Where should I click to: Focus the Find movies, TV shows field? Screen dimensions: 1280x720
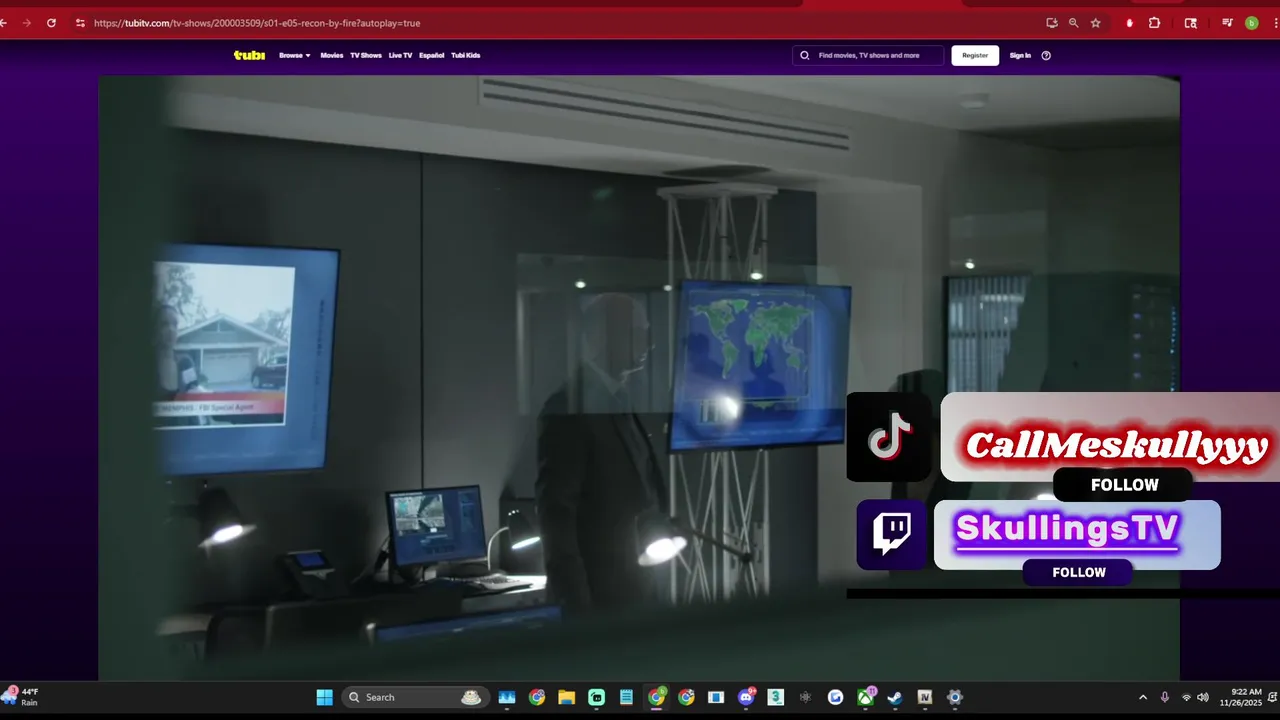[x=868, y=55]
